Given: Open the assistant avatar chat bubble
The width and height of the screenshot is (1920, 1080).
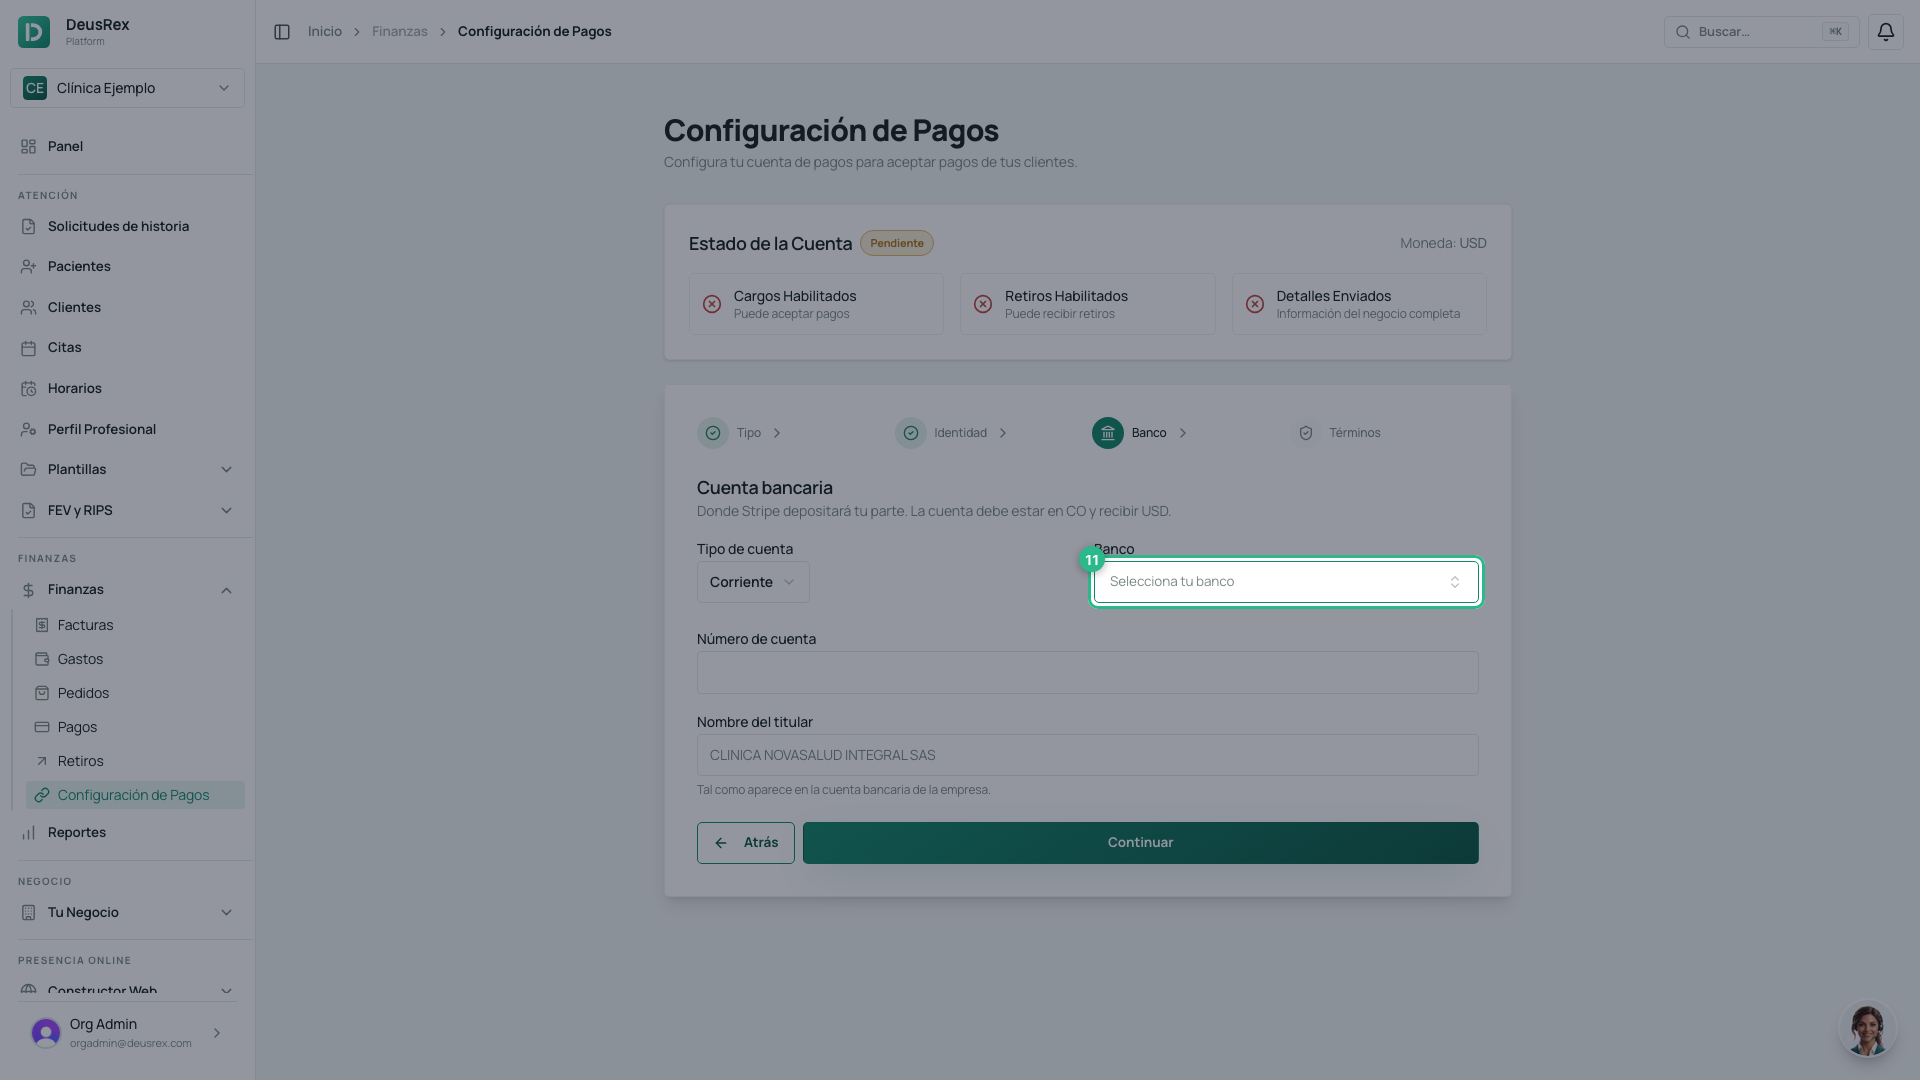Looking at the screenshot, I should (x=1866, y=1029).
